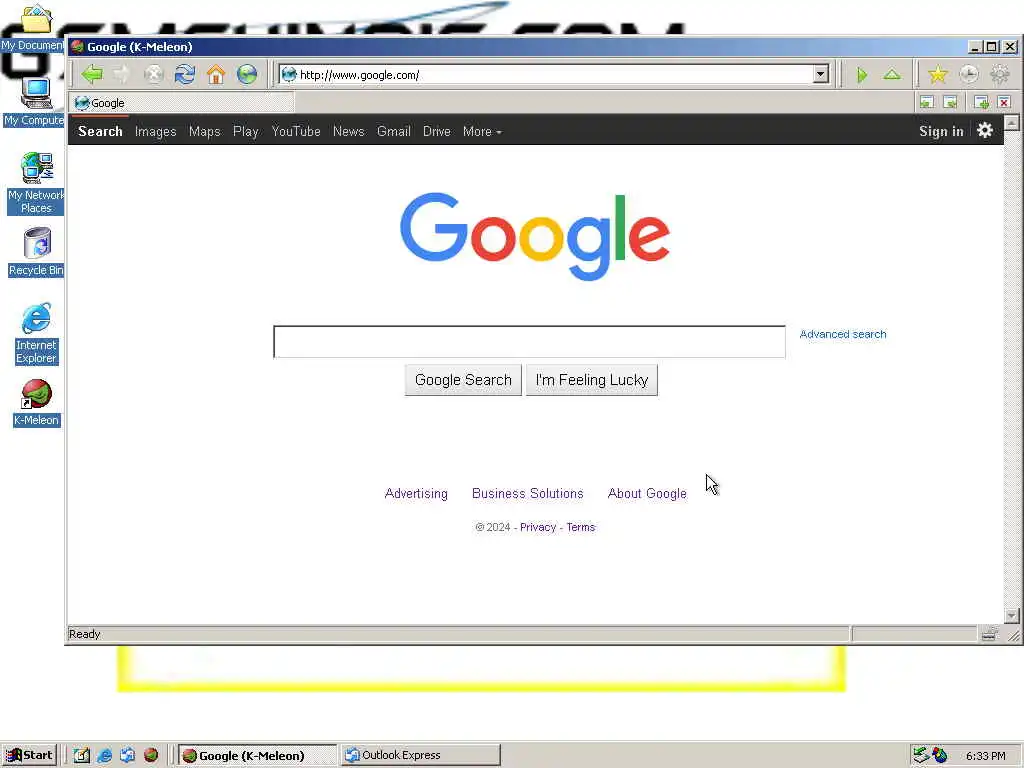Click the network tray icon
1024x768 pixels.
[x=920, y=755]
